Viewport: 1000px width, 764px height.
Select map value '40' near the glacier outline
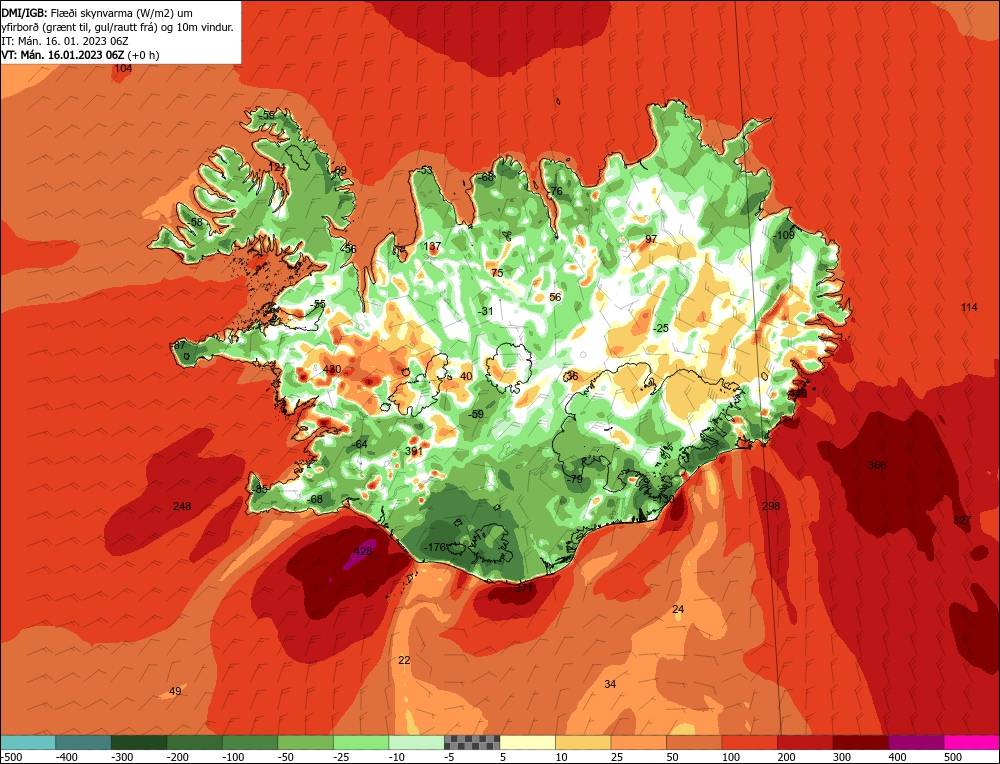click(x=466, y=376)
